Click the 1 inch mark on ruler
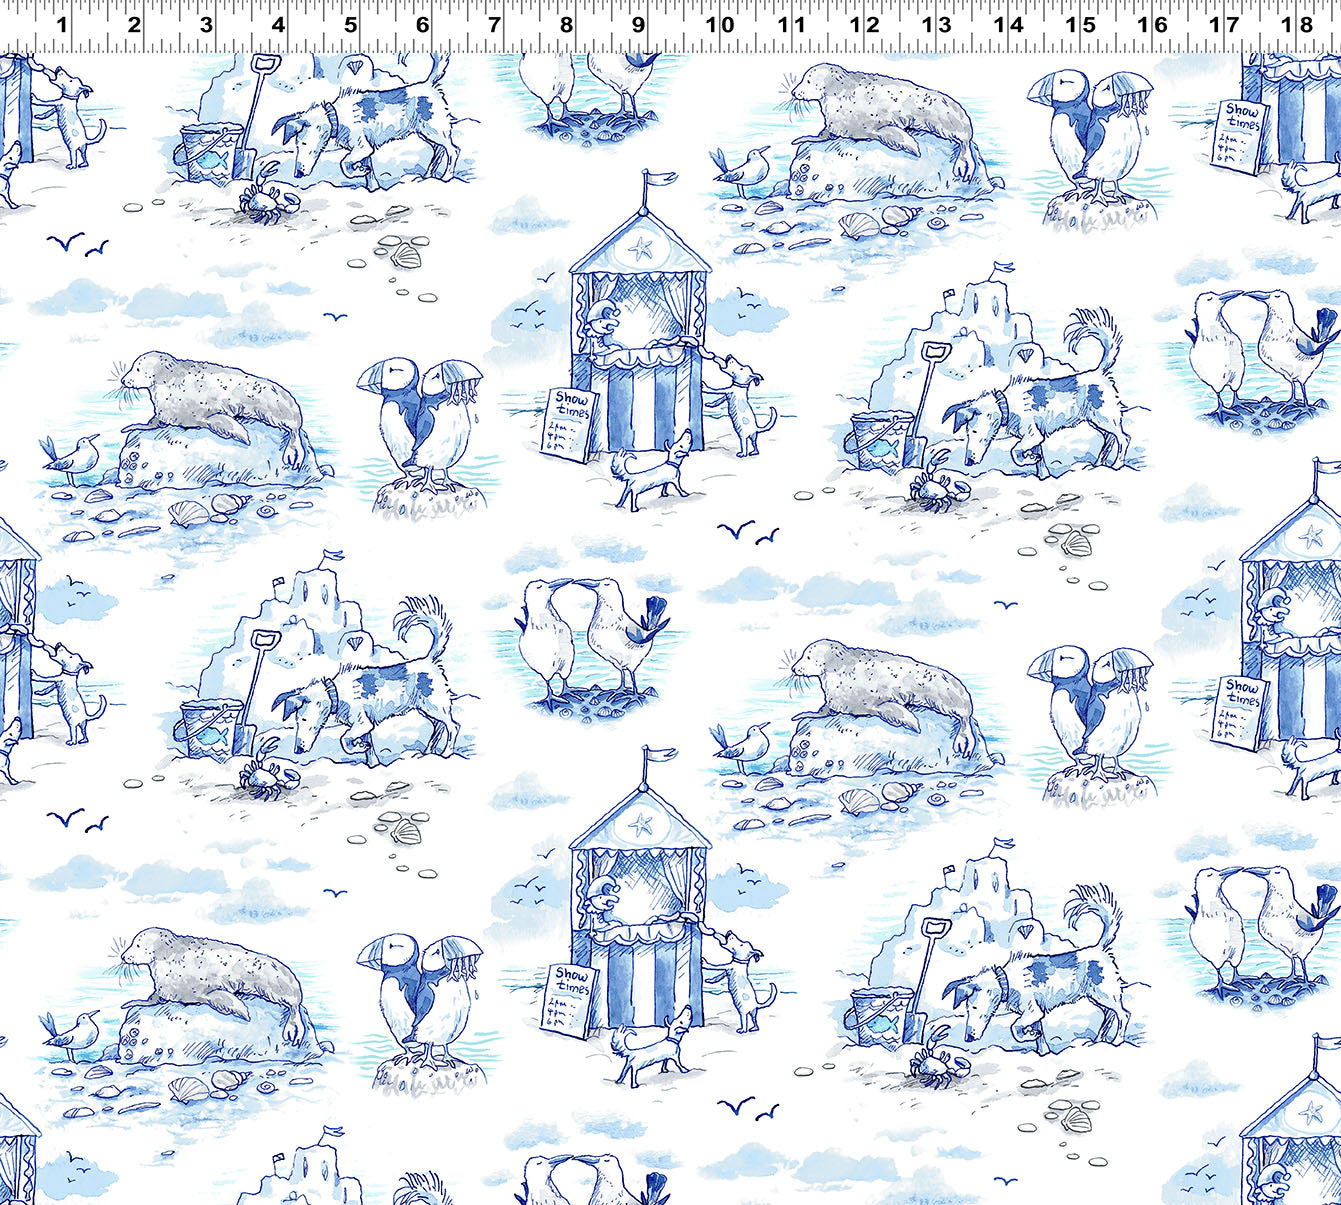The width and height of the screenshot is (1341, 1205). click(62, 25)
